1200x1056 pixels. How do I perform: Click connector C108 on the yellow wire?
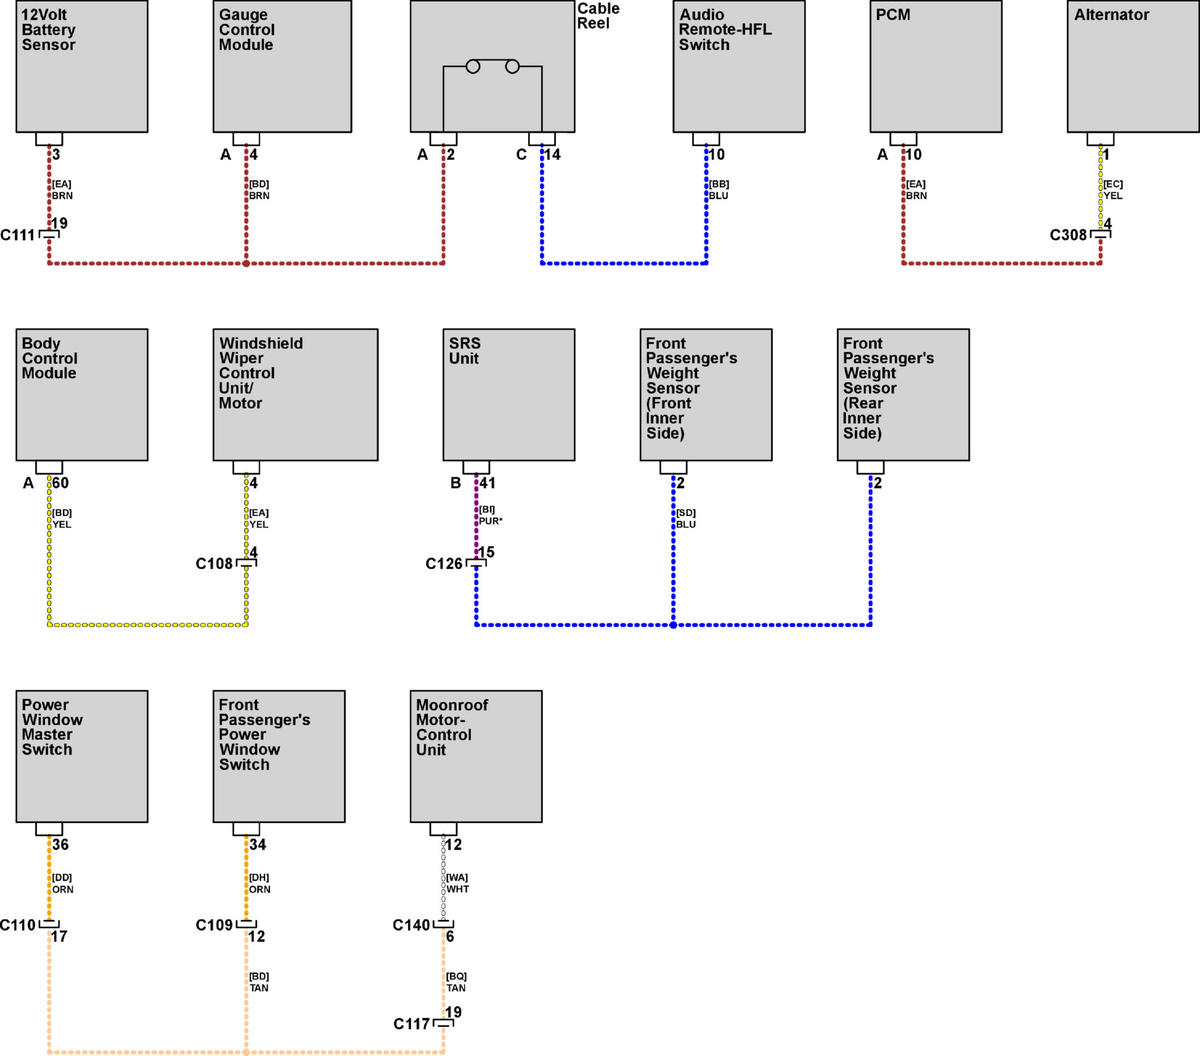click(x=246, y=563)
